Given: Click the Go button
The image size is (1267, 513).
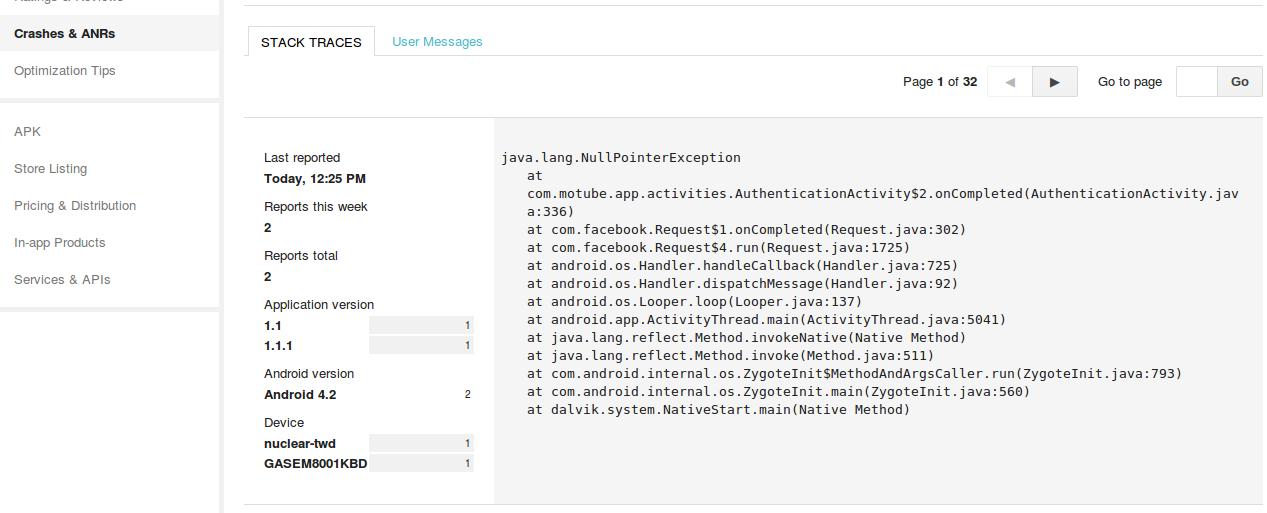Looking at the screenshot, I should coord(1240,82).
